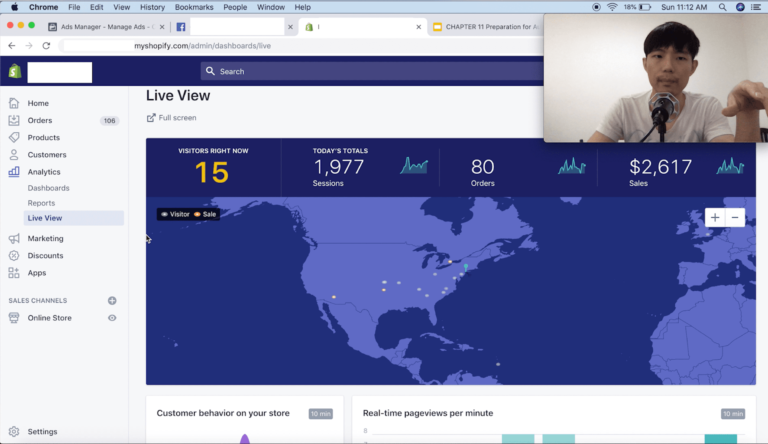Switch to the Ads Manager tab

[x=107, y=27]
